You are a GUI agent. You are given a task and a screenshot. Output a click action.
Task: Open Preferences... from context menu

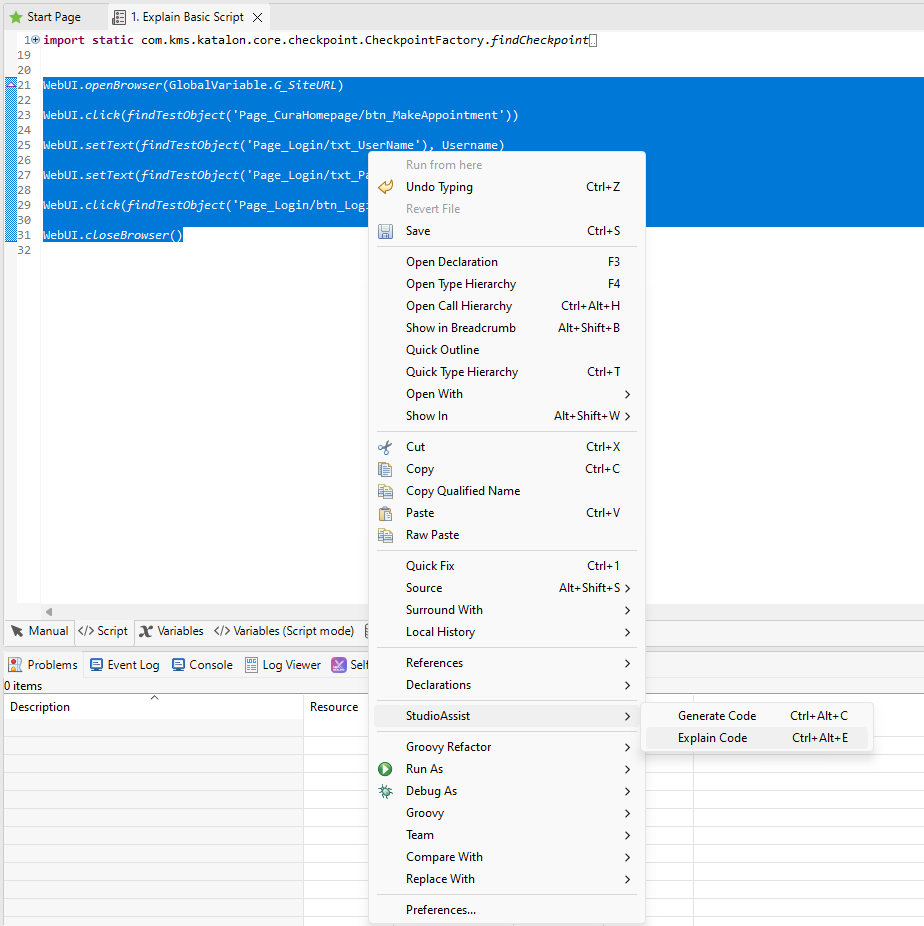[x=506, y=910]
